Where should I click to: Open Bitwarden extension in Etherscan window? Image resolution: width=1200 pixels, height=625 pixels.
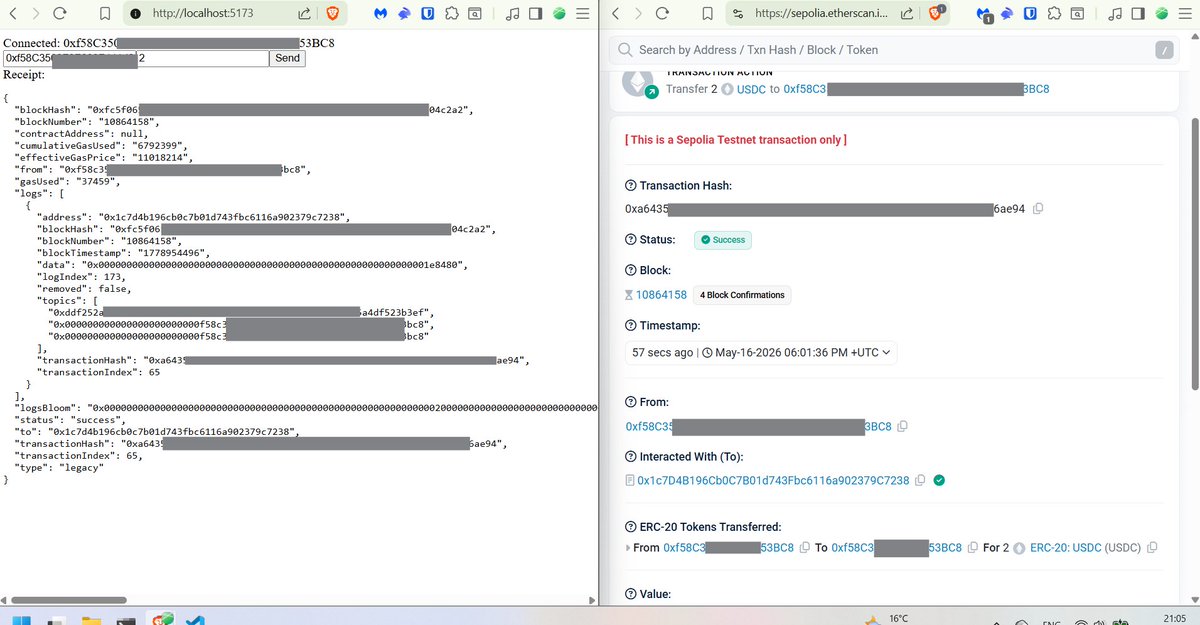click(x=1030, y=14)
